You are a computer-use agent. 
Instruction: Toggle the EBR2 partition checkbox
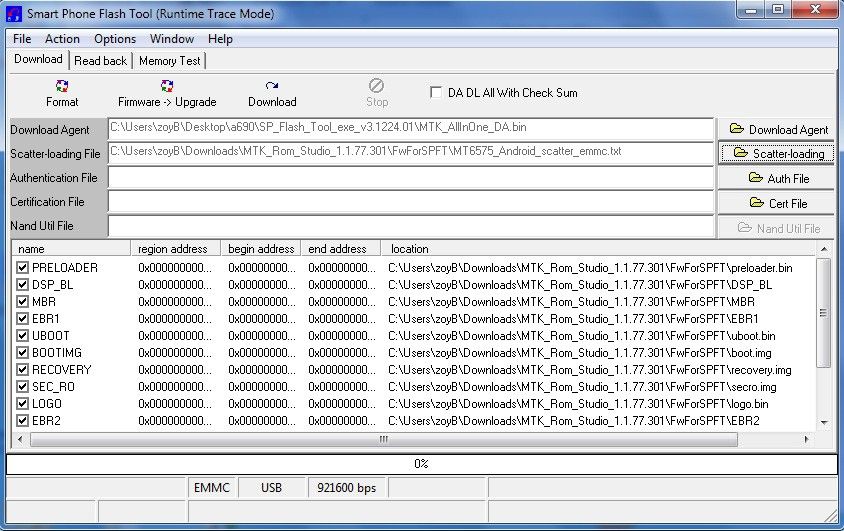[22, 421]
